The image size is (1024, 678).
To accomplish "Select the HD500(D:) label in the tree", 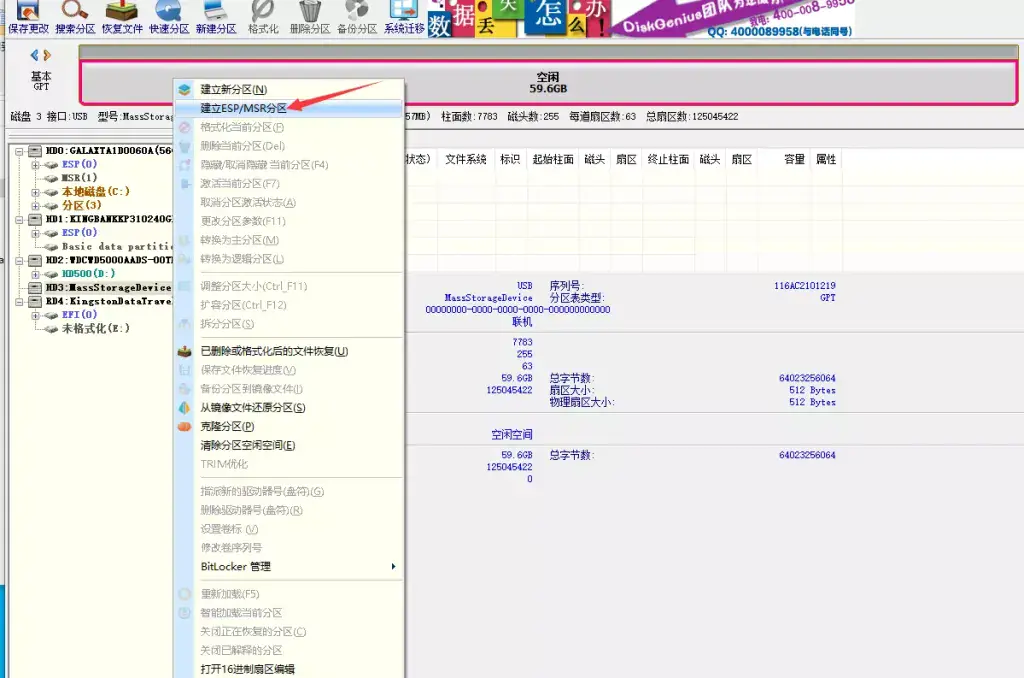I will [88, 274].
